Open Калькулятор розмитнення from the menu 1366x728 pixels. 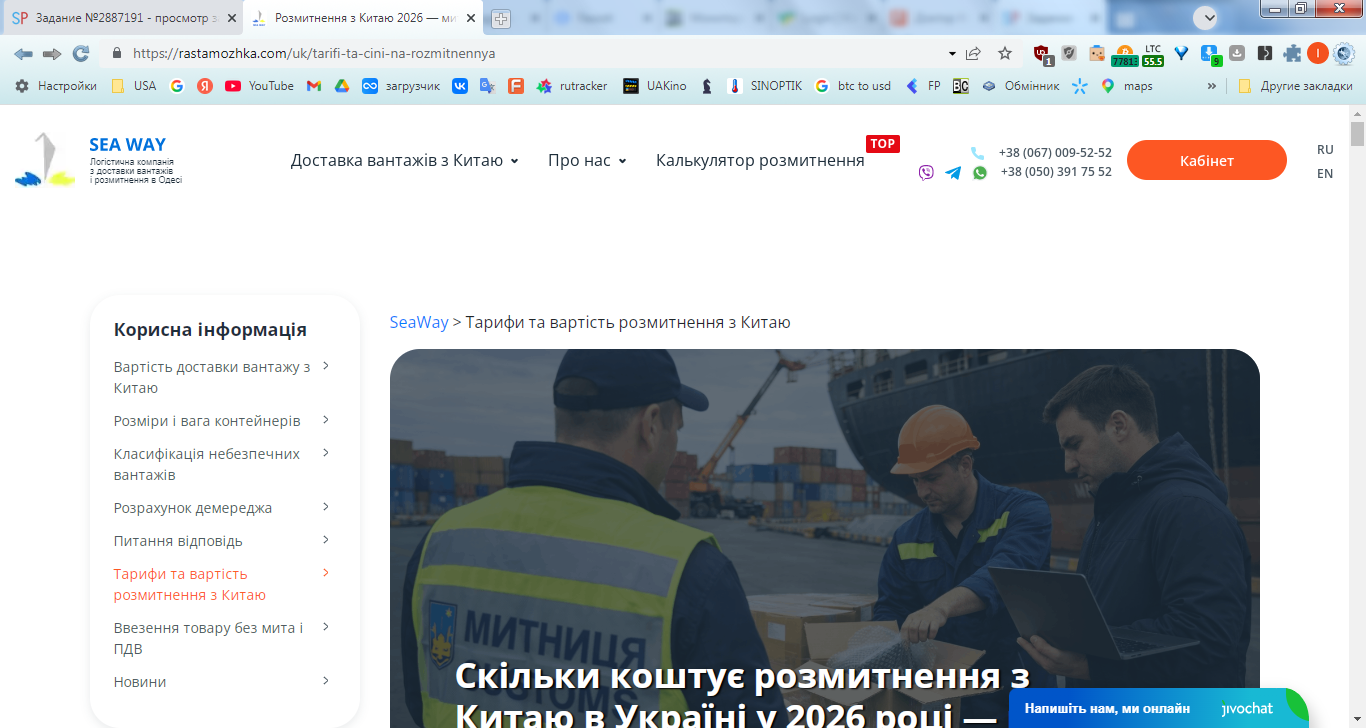pyautogui.click(x=760, y=160)
